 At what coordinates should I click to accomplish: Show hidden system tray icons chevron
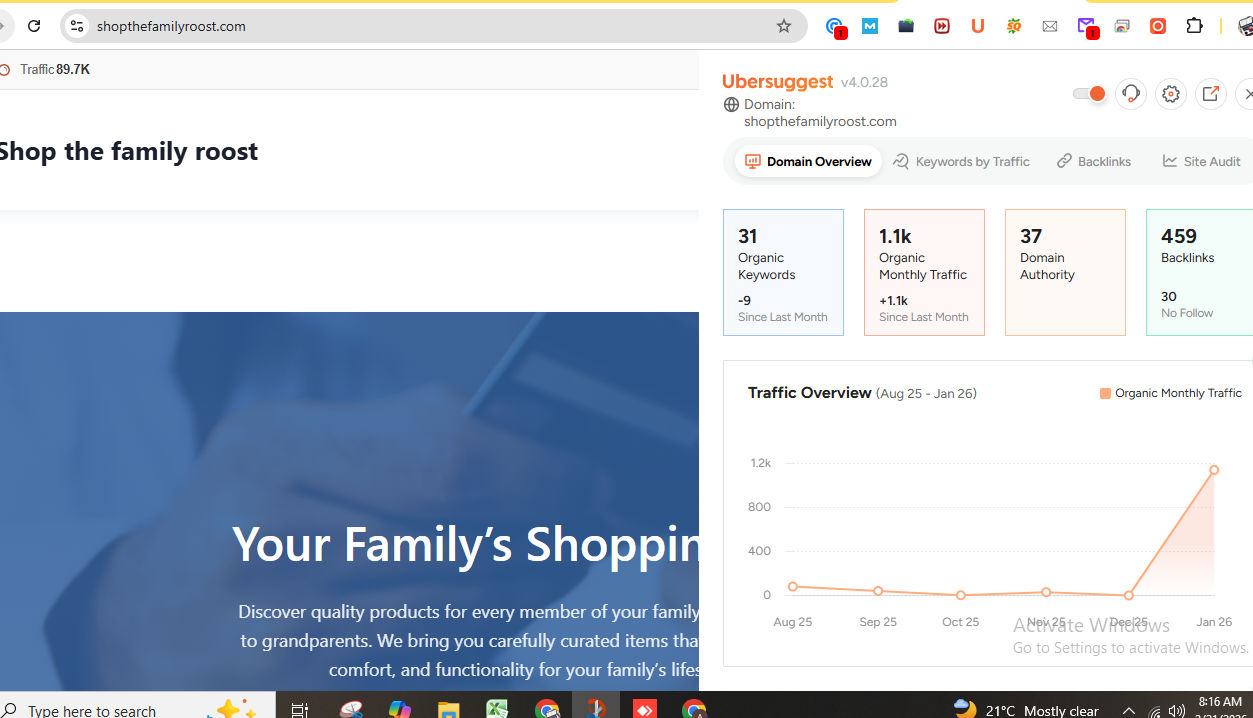[x=1129, y=711]
